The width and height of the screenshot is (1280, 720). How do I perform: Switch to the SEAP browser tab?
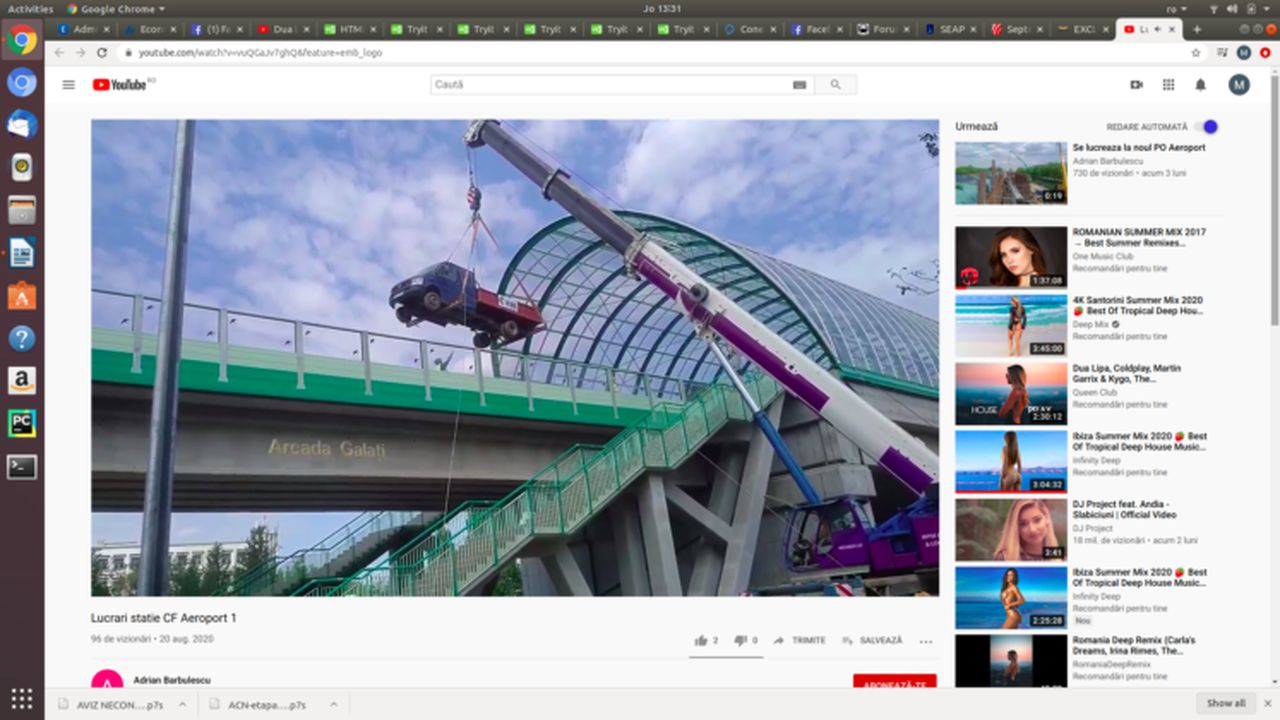[x=946, y=29]
